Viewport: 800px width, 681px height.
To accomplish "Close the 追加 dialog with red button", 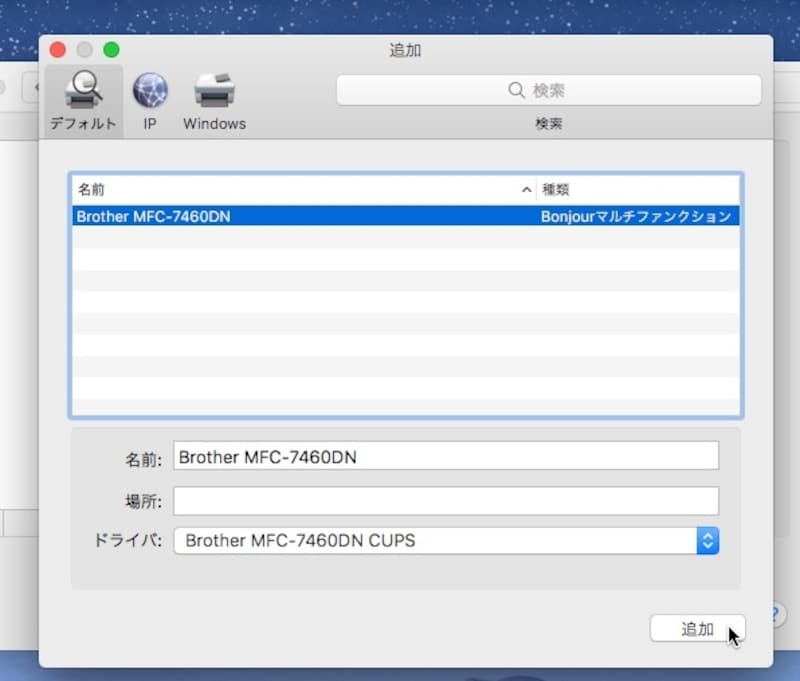I will [58, 49].
